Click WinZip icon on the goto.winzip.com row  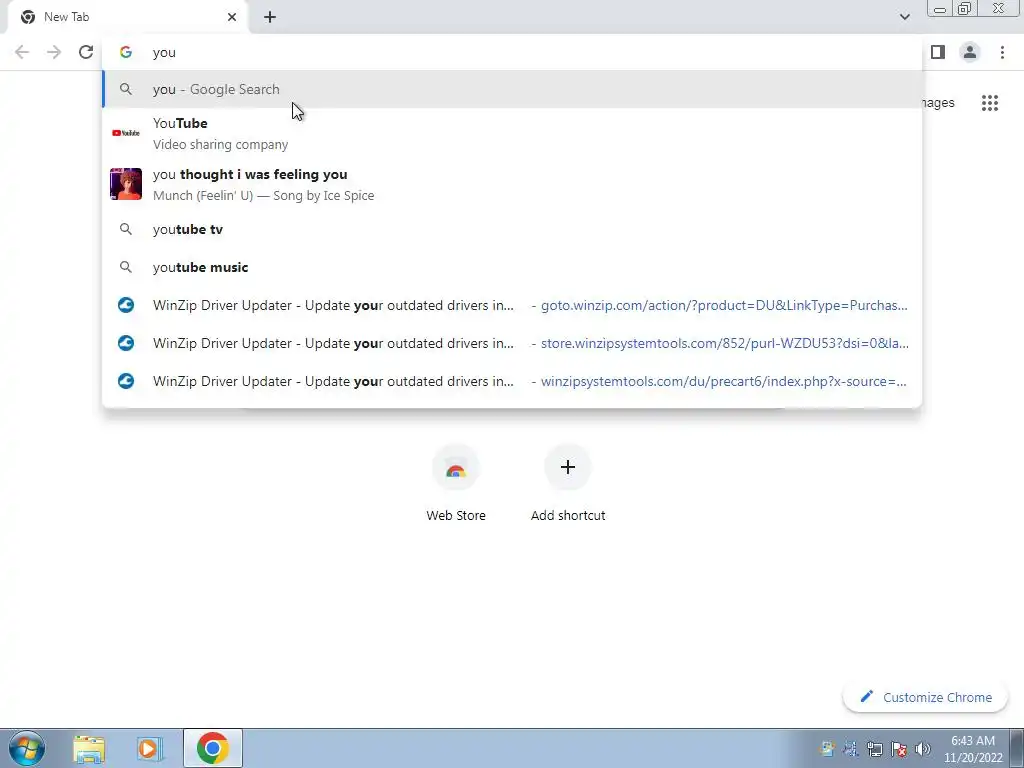[126, 305]
